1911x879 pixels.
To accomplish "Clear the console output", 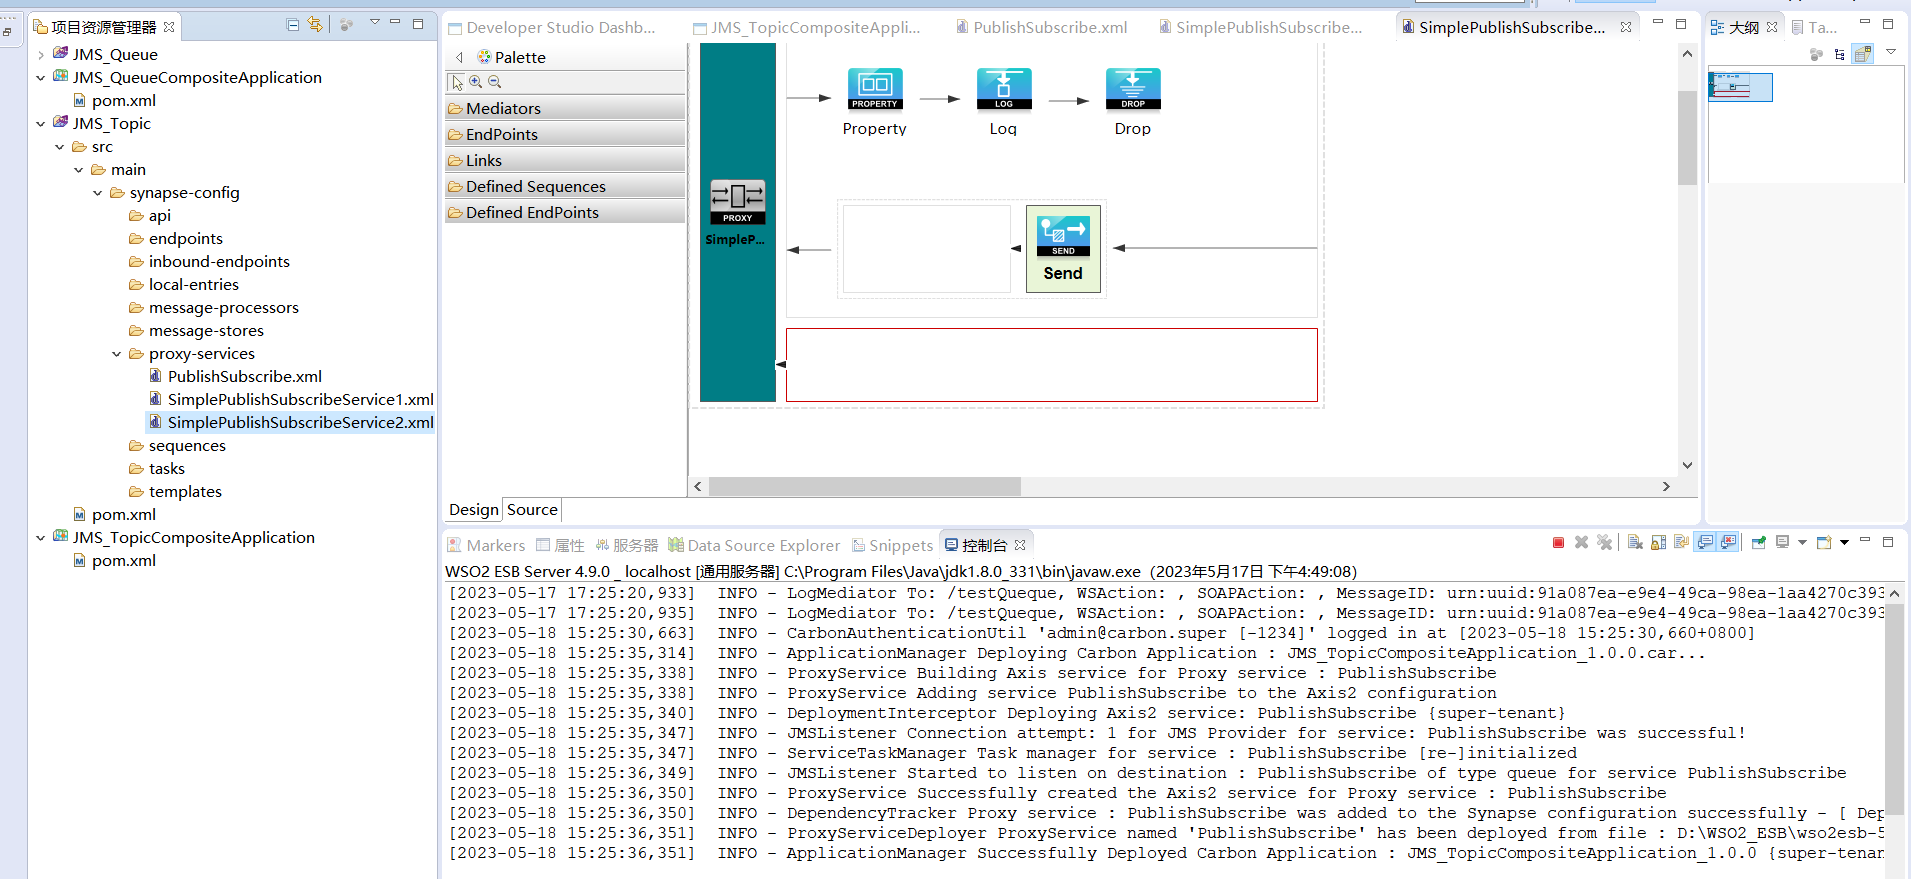I will pos(1635,542).
